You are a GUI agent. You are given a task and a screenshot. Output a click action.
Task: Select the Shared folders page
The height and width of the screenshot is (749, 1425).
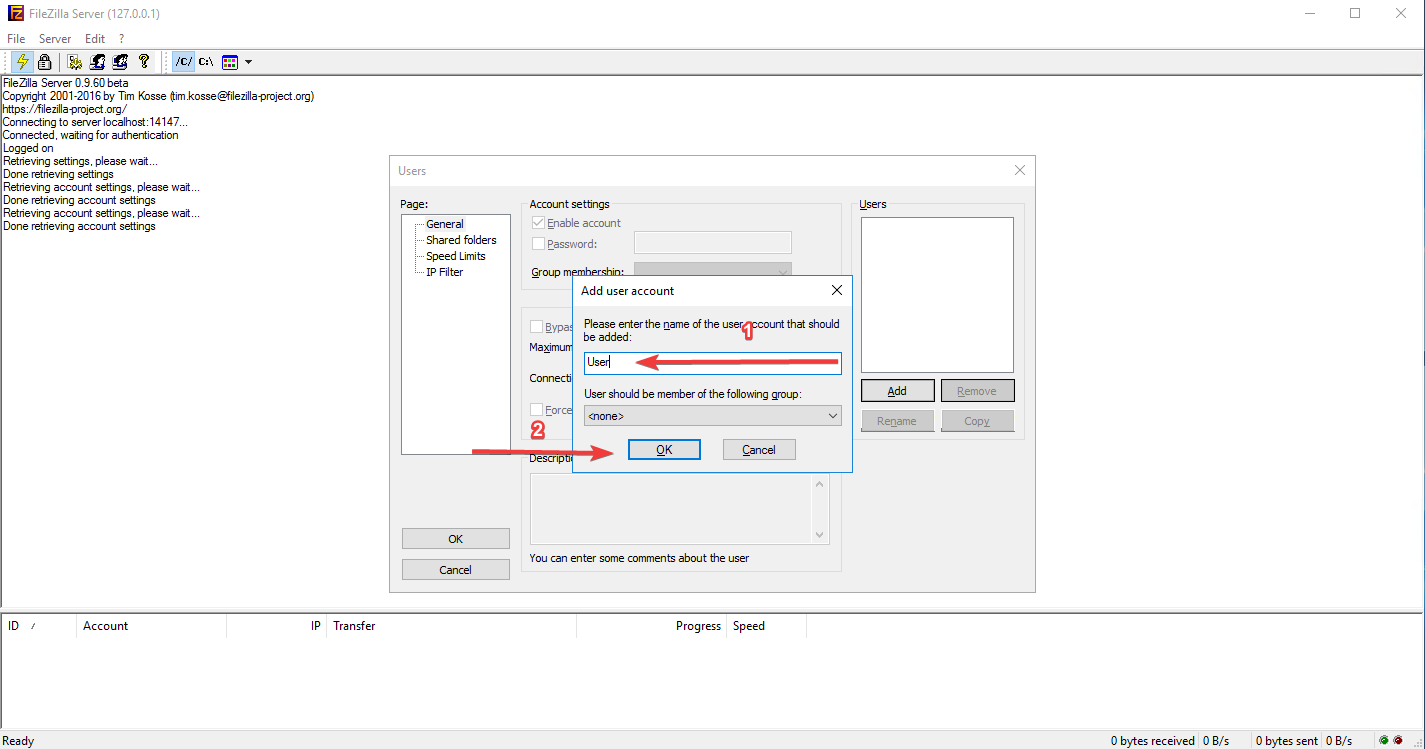[461, 240]
